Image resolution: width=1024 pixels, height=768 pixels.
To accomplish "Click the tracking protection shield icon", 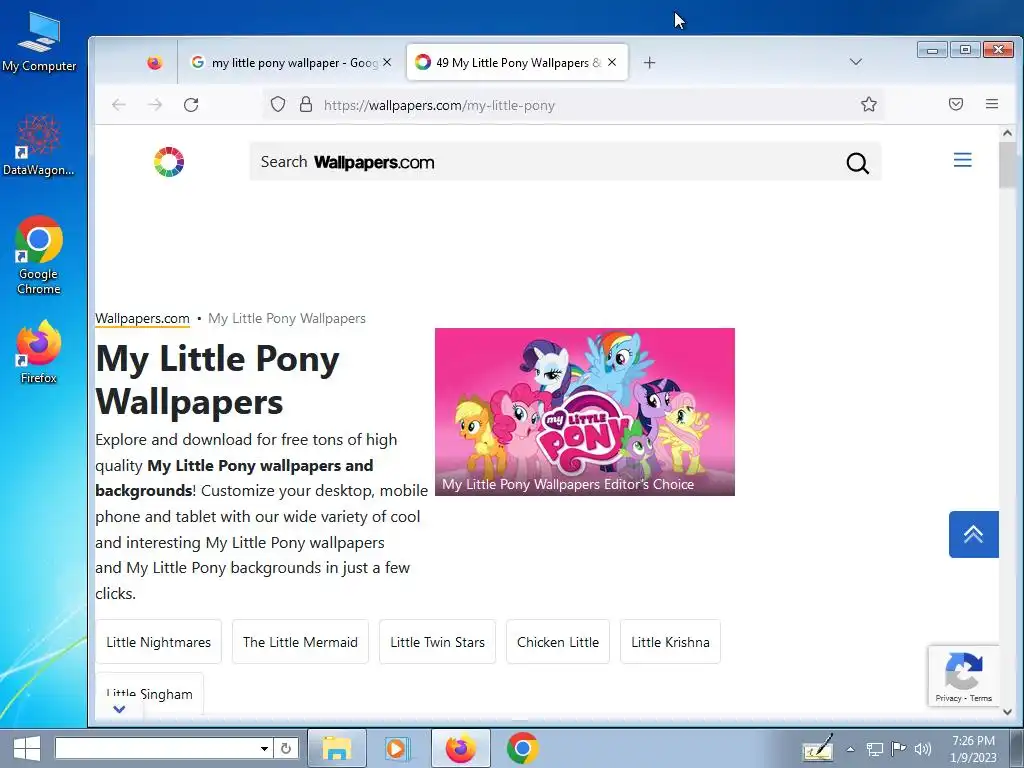I will [x=278, y=104].
